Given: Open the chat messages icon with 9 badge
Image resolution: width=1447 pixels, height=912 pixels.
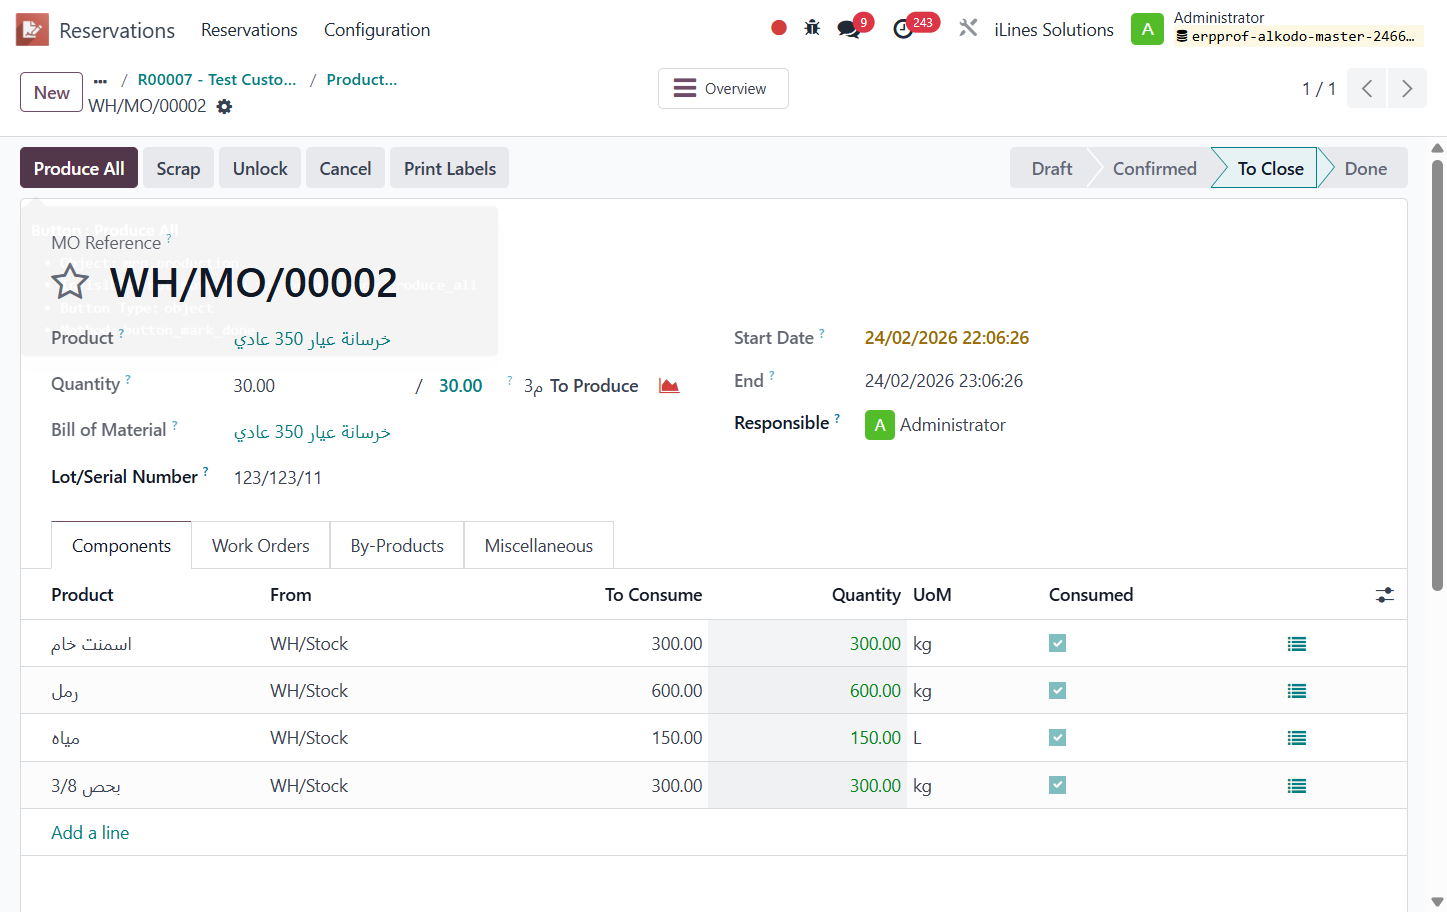Looking at the screenshot, I should [850, 28].
